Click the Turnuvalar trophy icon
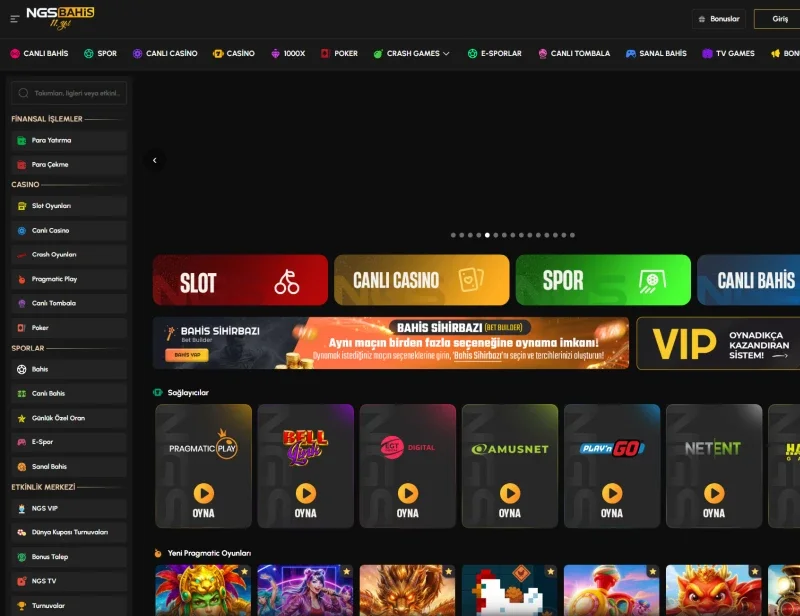The width and height of the screenshot is (800, 616). tap(21, 605)
